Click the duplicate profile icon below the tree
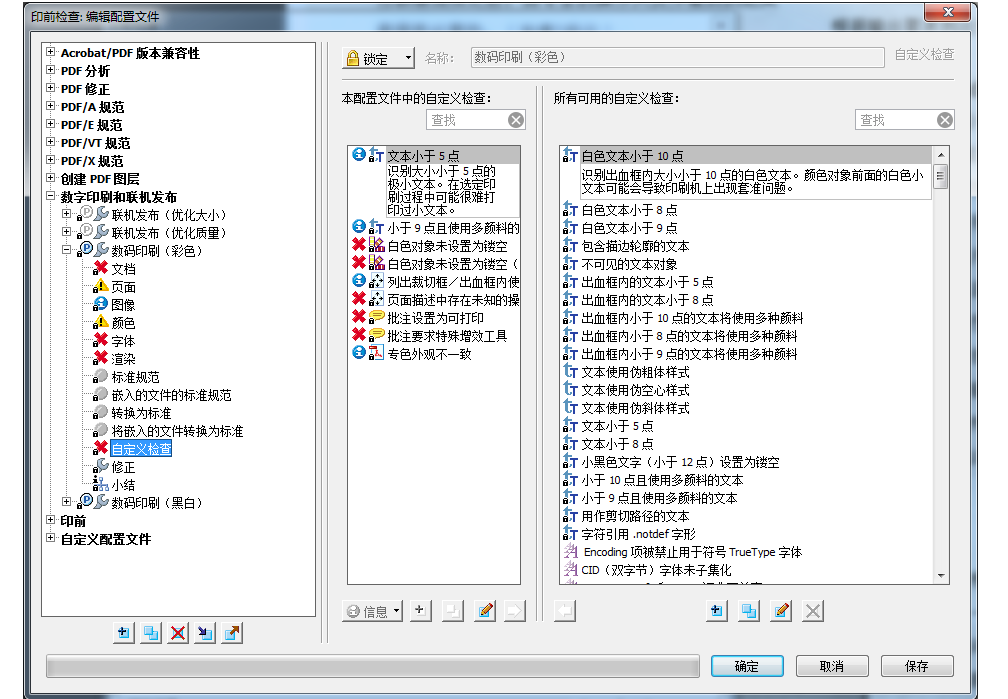This screenshot has height=699, width=1008. click(150, 632)
